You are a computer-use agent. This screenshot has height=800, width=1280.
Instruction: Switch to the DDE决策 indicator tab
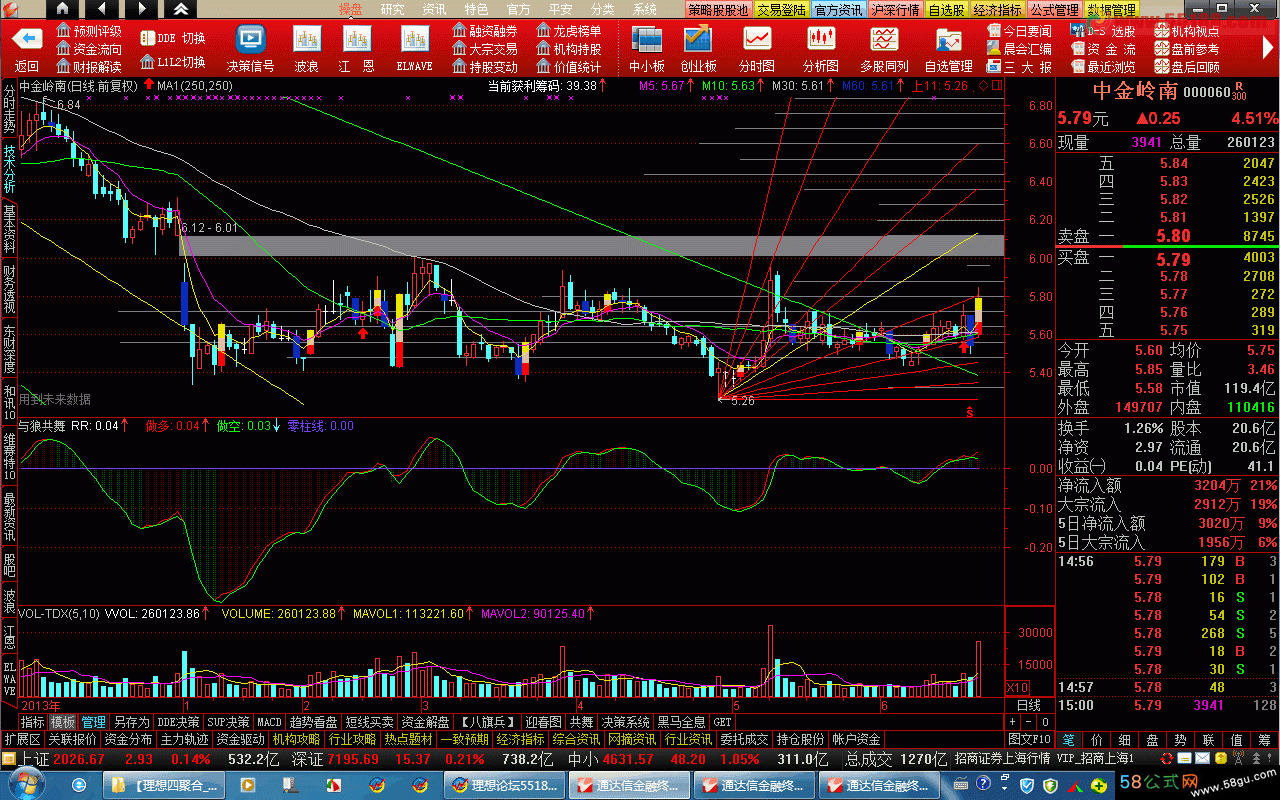tap(179, 721)
